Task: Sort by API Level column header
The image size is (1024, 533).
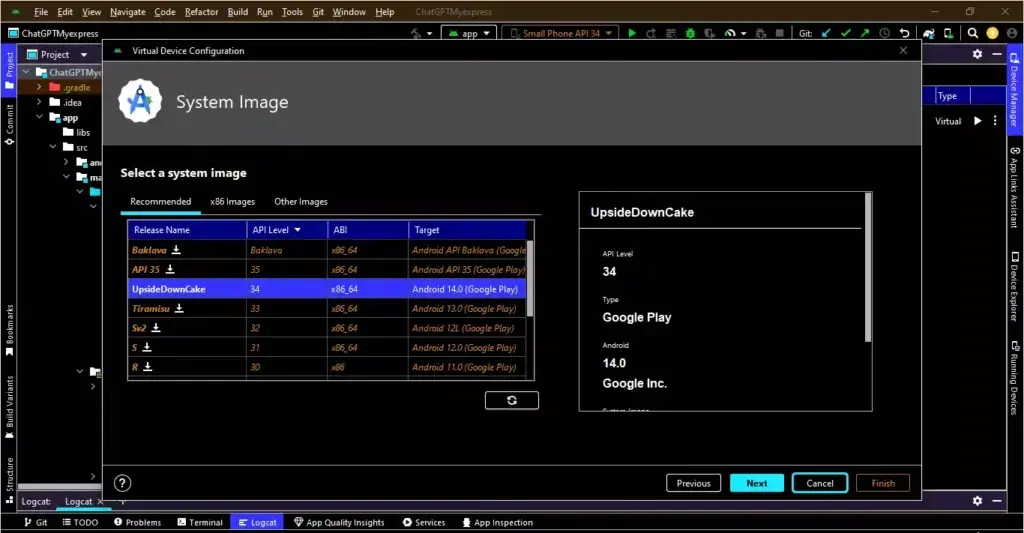Action: pos(287,230)
